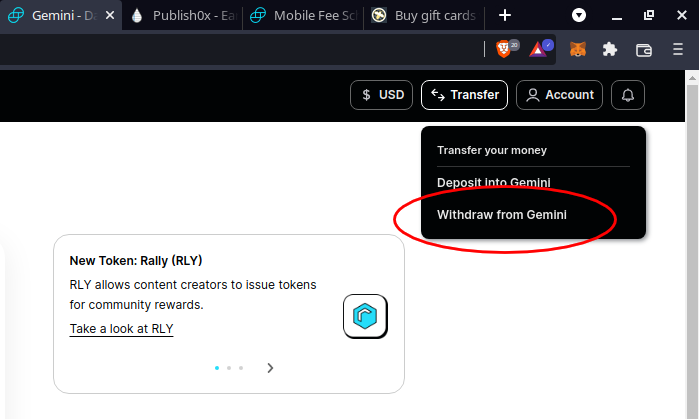
Task: Click the page scrollbar up arrow
Action: (x=692, y=78)
